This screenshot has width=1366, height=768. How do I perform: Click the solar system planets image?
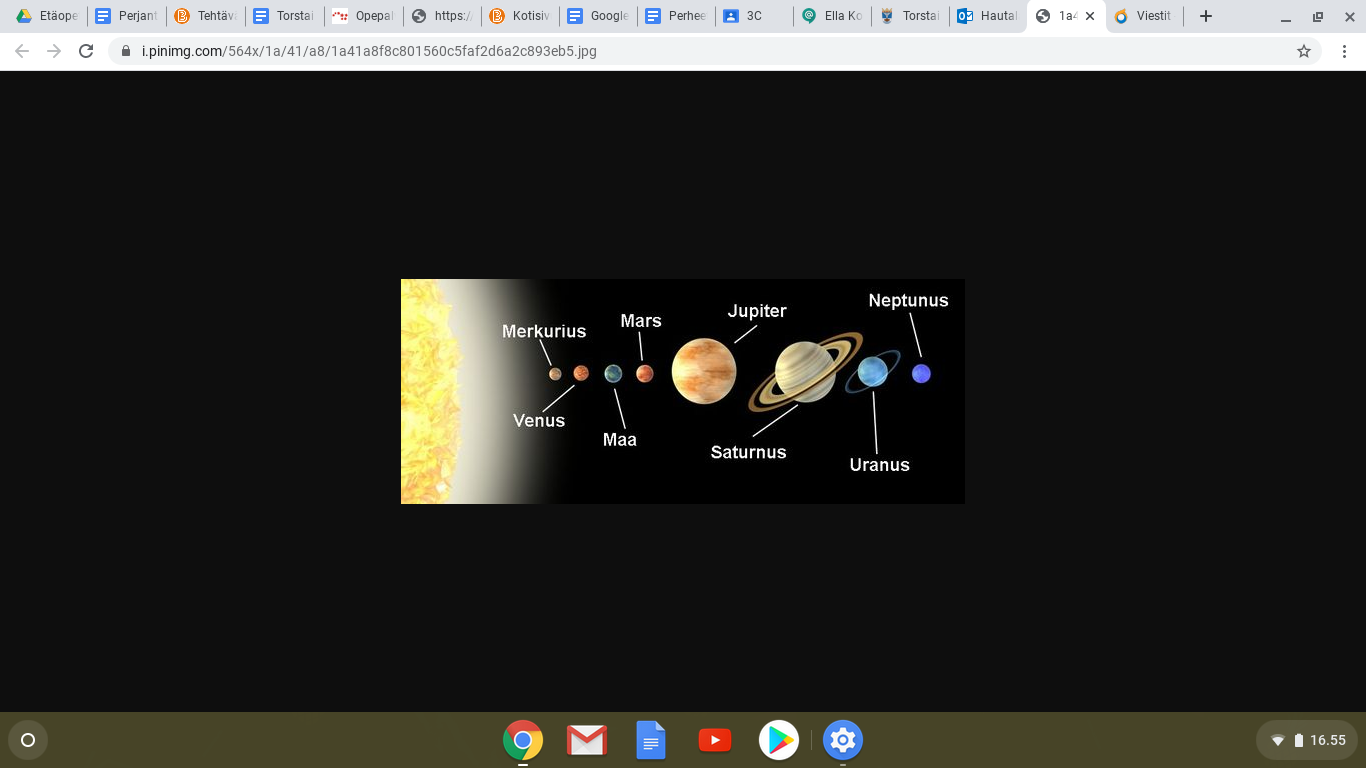[682, 391]
